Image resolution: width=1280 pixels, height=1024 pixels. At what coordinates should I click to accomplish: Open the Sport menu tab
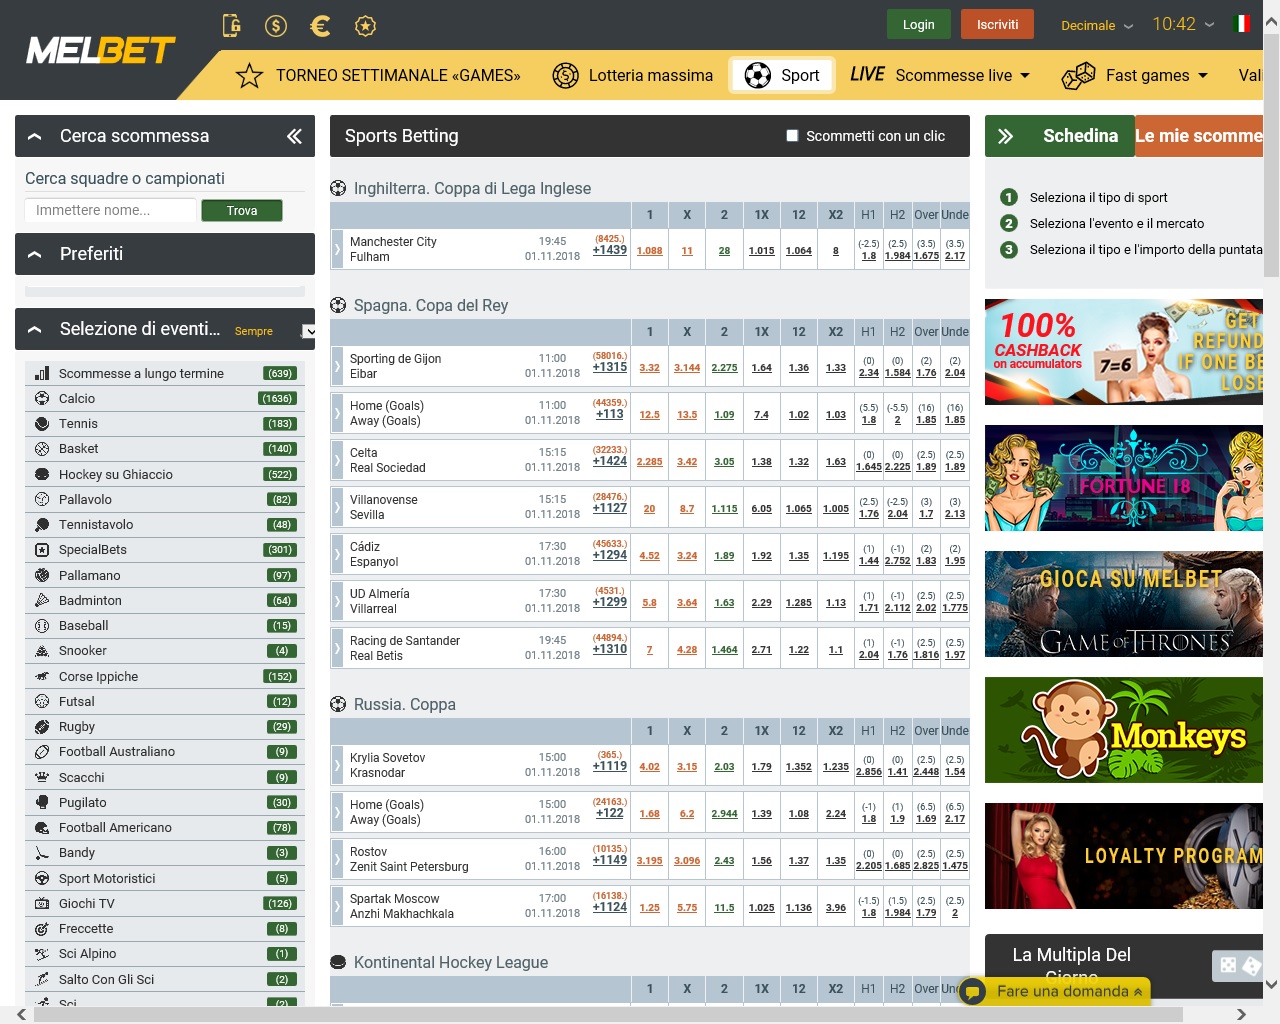tap(782, 75)
